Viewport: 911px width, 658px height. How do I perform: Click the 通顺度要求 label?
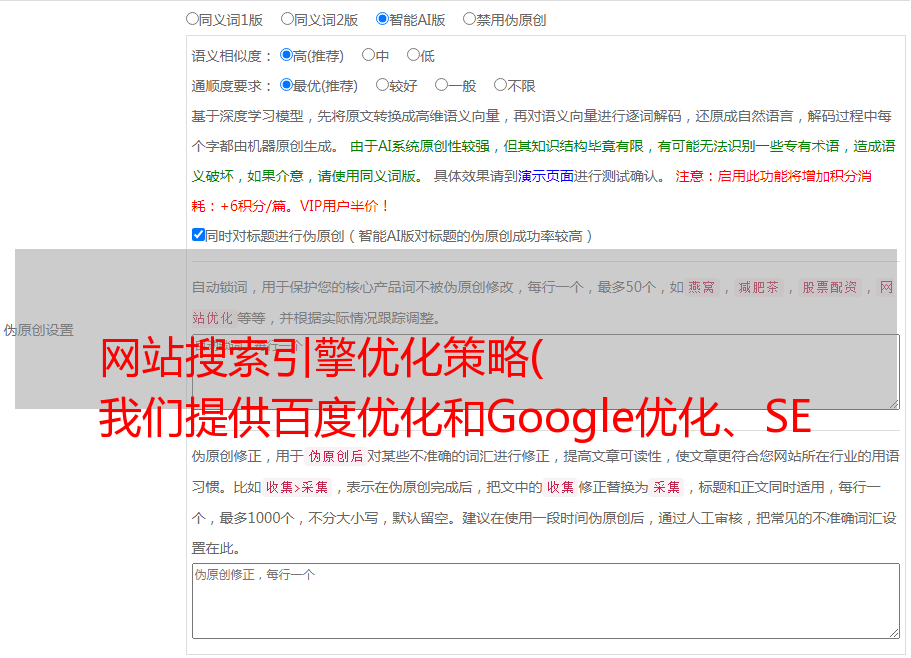point(231,86)
